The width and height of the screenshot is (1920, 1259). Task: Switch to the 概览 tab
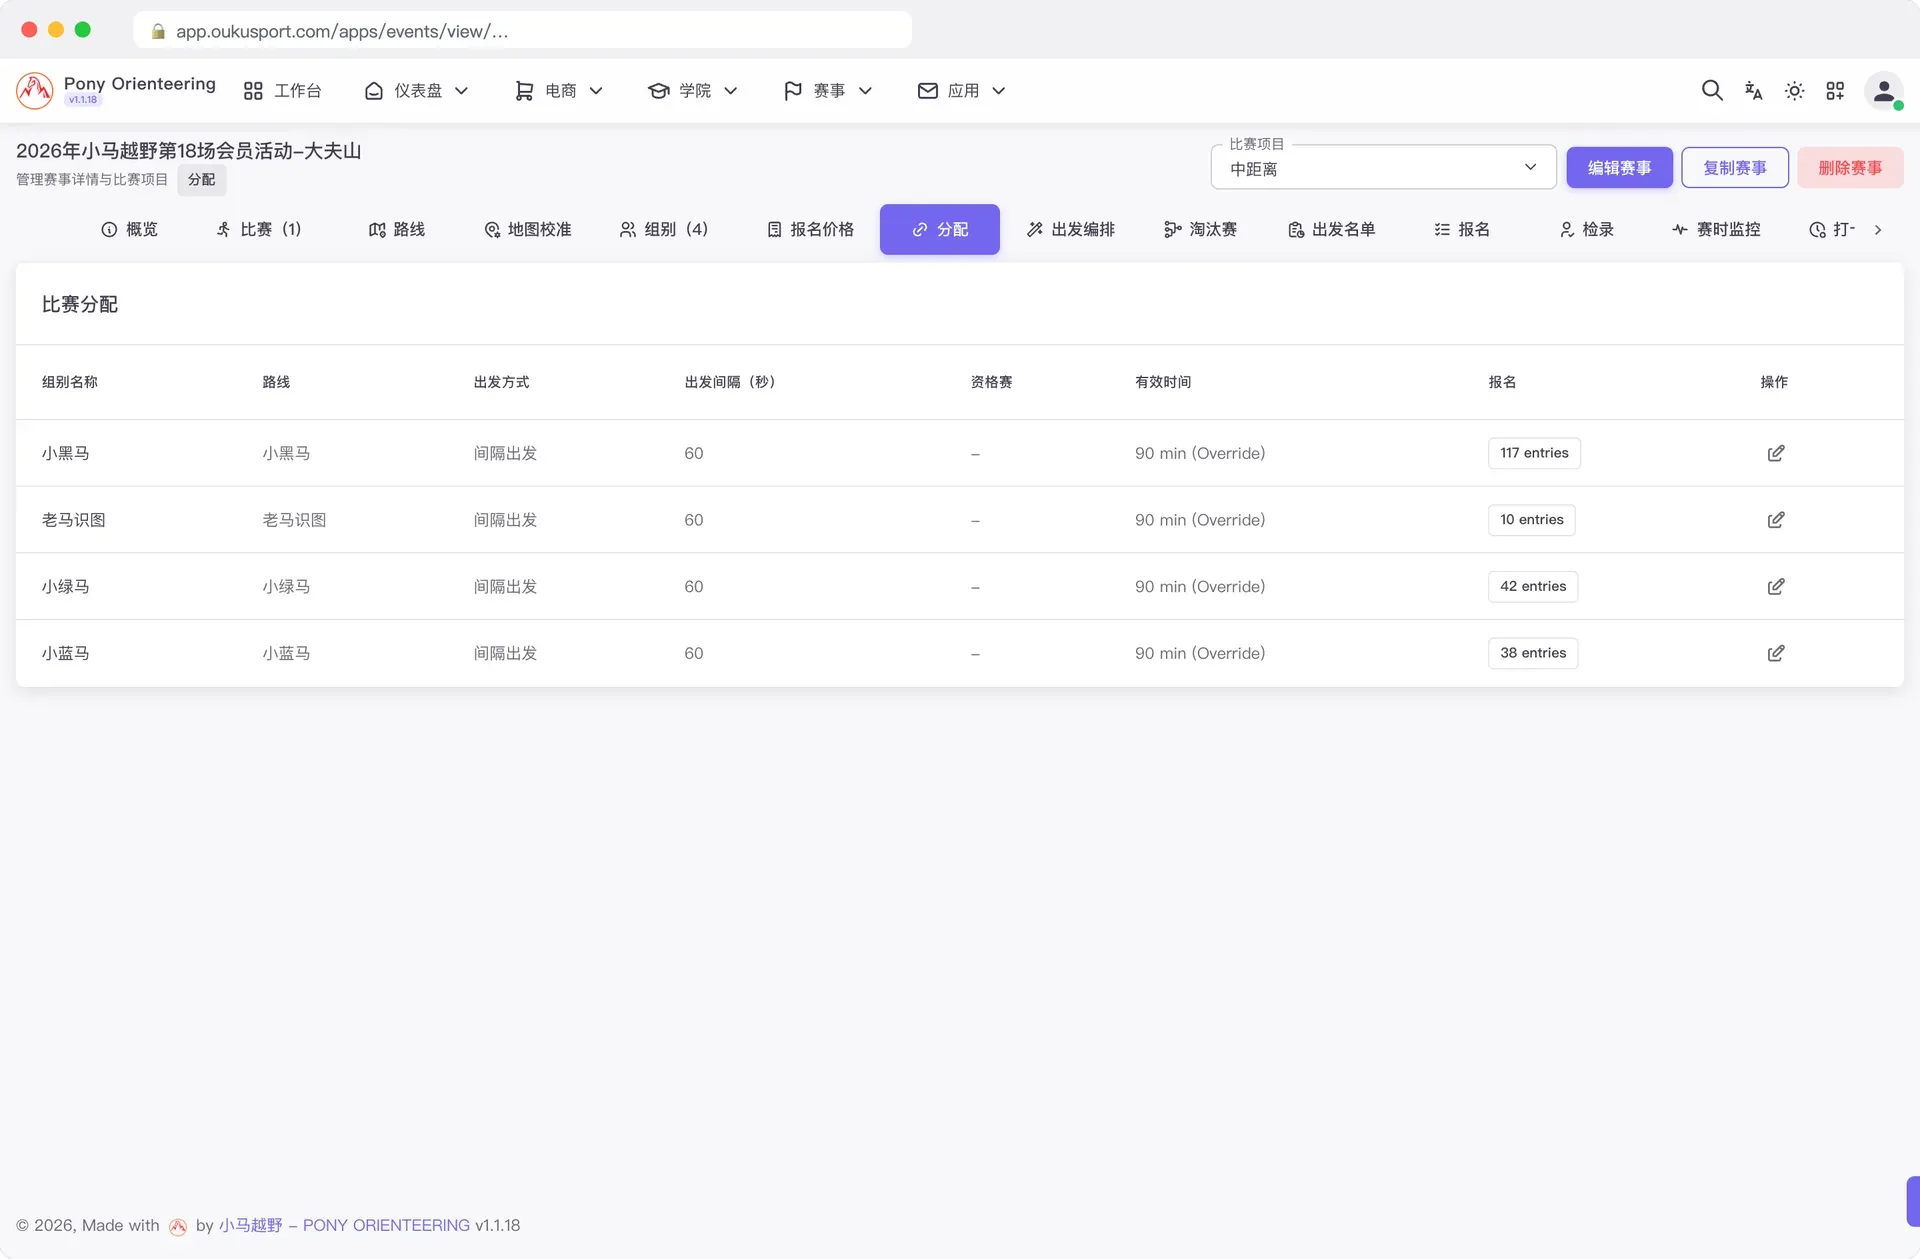click(x=130, y=230)
